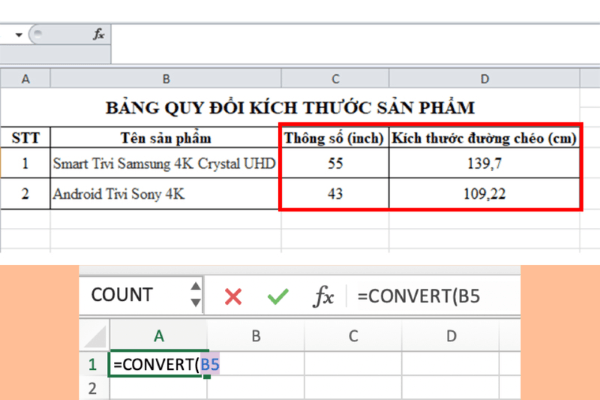This screenshot has width=600, height=400.
Task: Click the cell with value 43
Action: pyautogui.click(x=335, y=194)
